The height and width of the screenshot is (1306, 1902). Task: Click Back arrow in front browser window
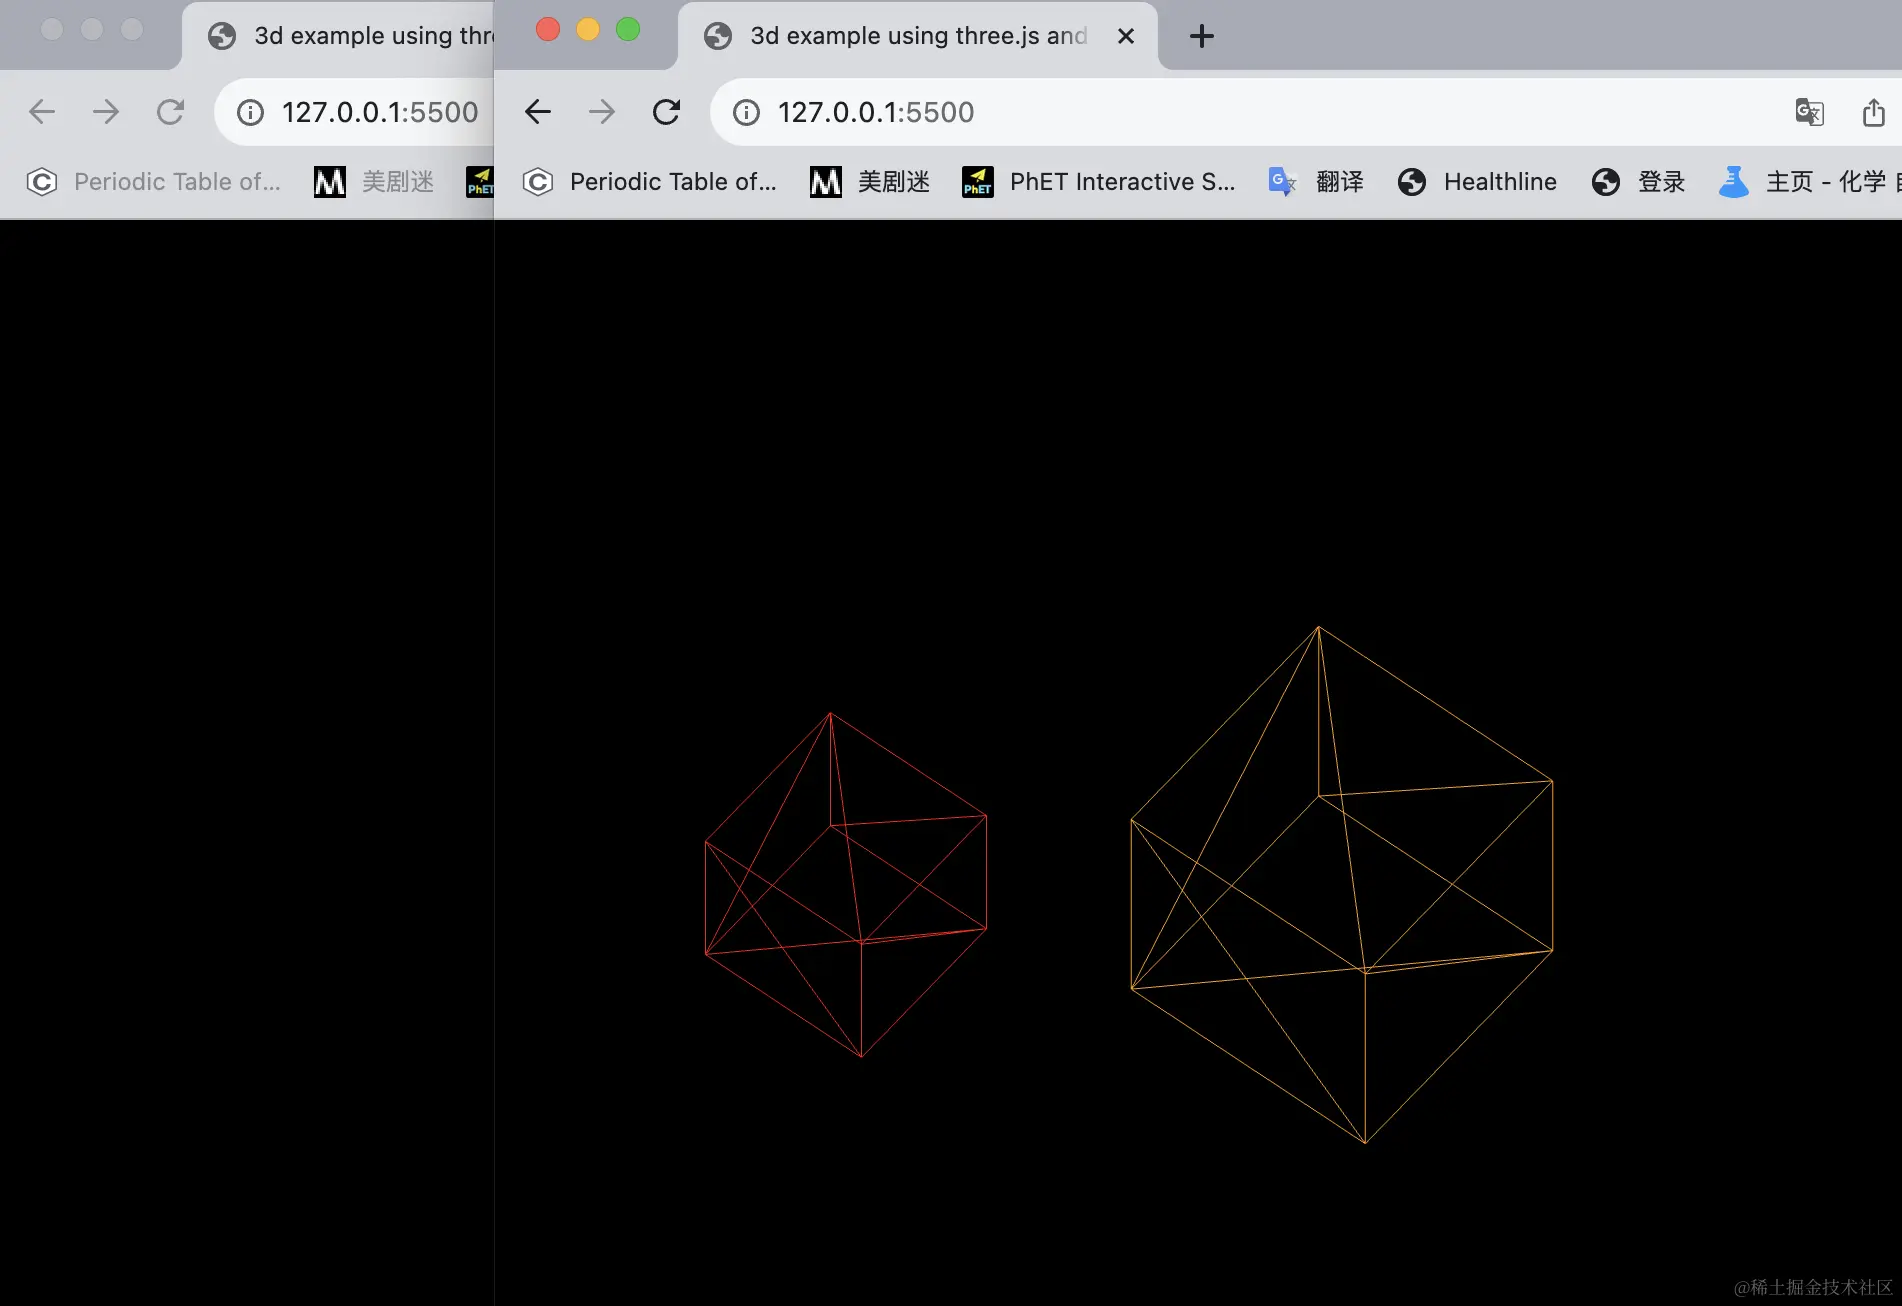tap(538, 112)
